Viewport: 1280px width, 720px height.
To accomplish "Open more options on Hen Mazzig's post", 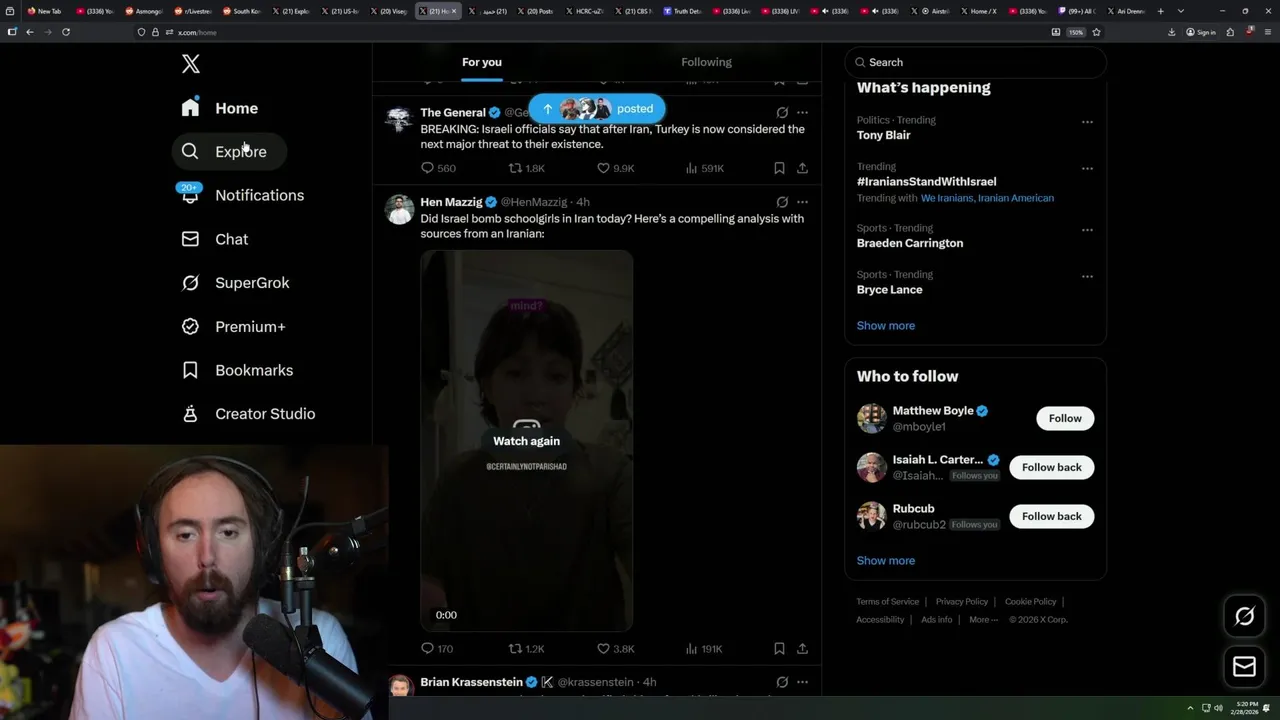I will coord(802,202).
